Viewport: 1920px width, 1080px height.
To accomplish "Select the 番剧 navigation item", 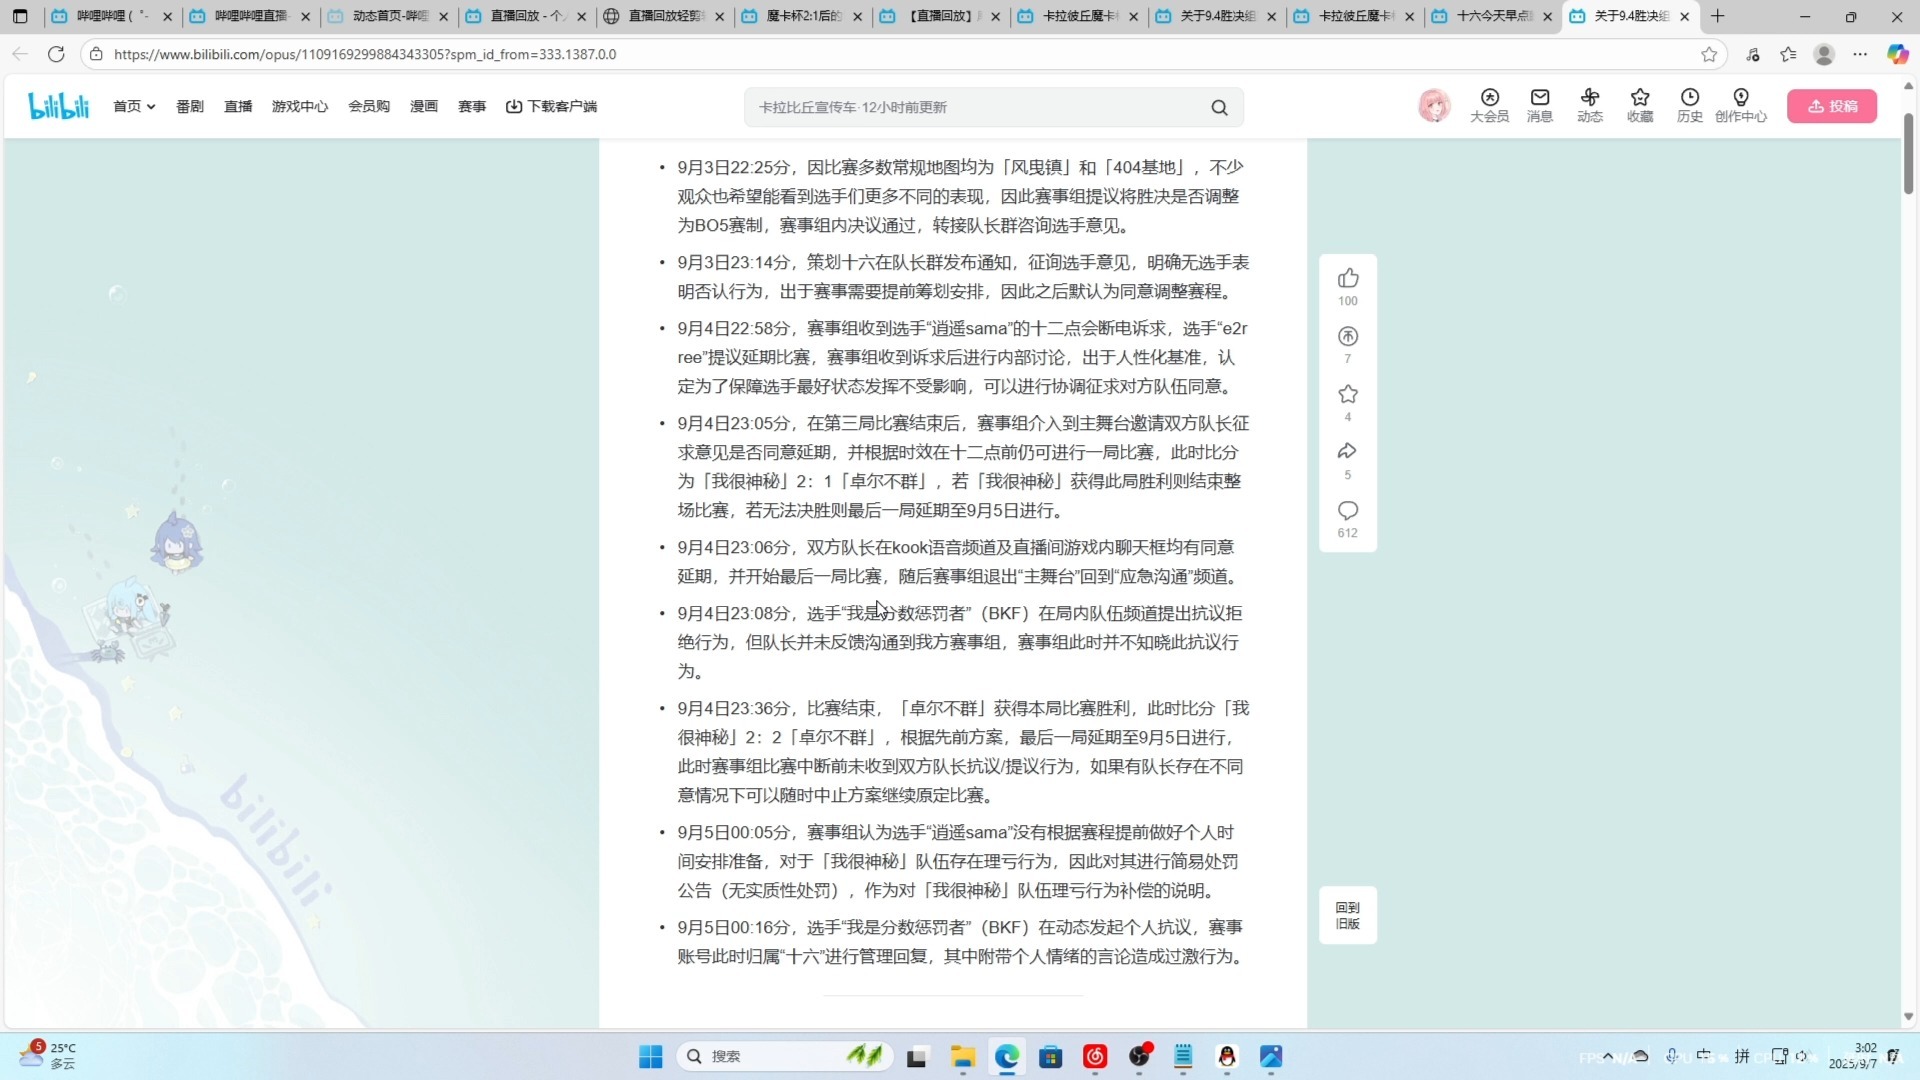I will click(189, 106).
